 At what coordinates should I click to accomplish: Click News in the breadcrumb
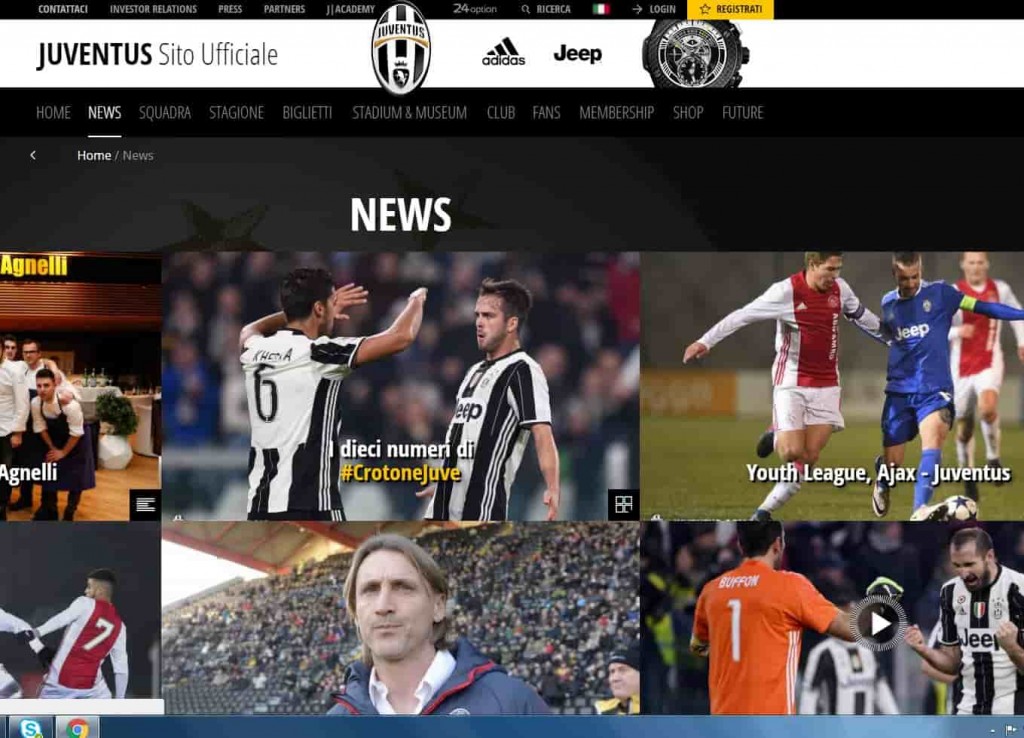[x=138, y=155]
